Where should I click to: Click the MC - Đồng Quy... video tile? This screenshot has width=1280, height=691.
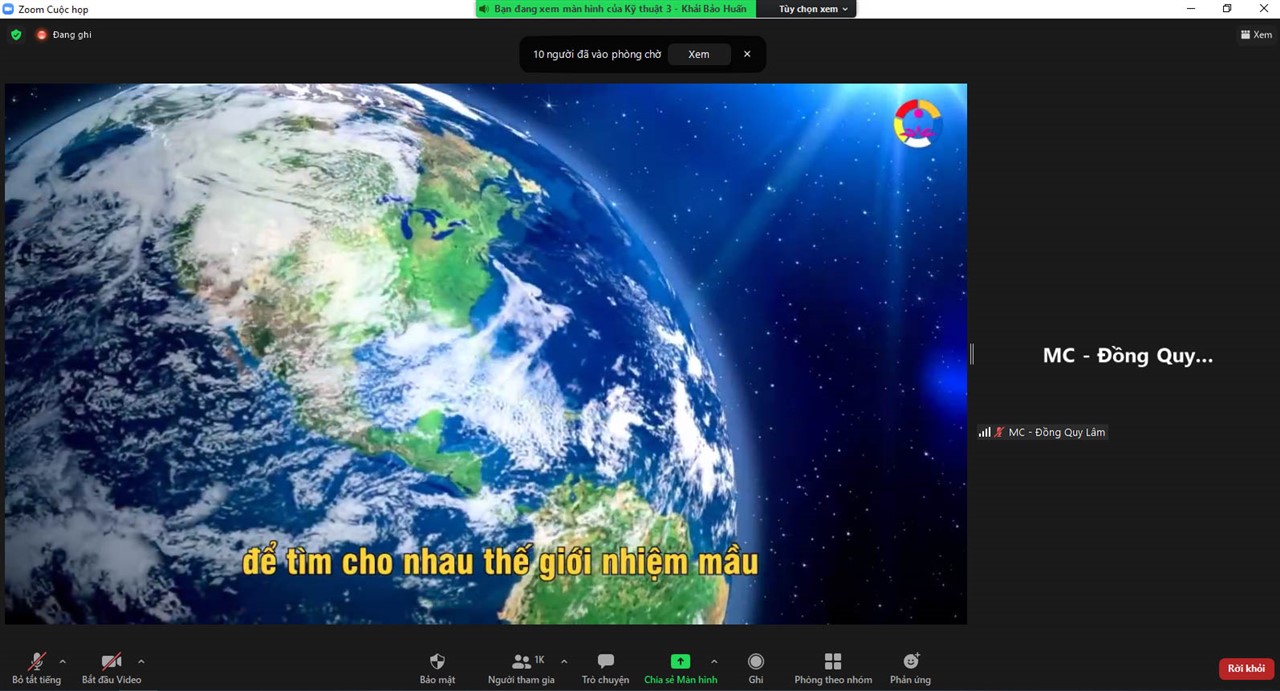coord(1127,356)
